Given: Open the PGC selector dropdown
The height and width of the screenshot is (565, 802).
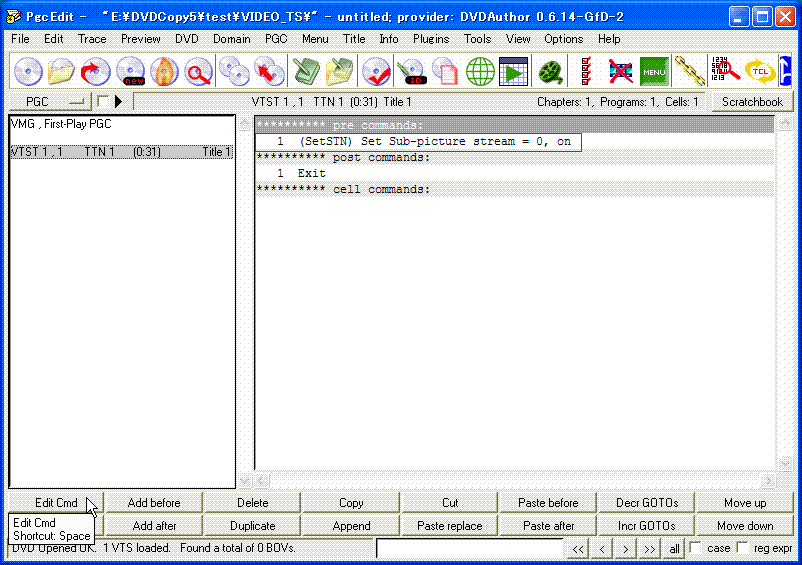Looking at the screenshot, I should 50,102.
